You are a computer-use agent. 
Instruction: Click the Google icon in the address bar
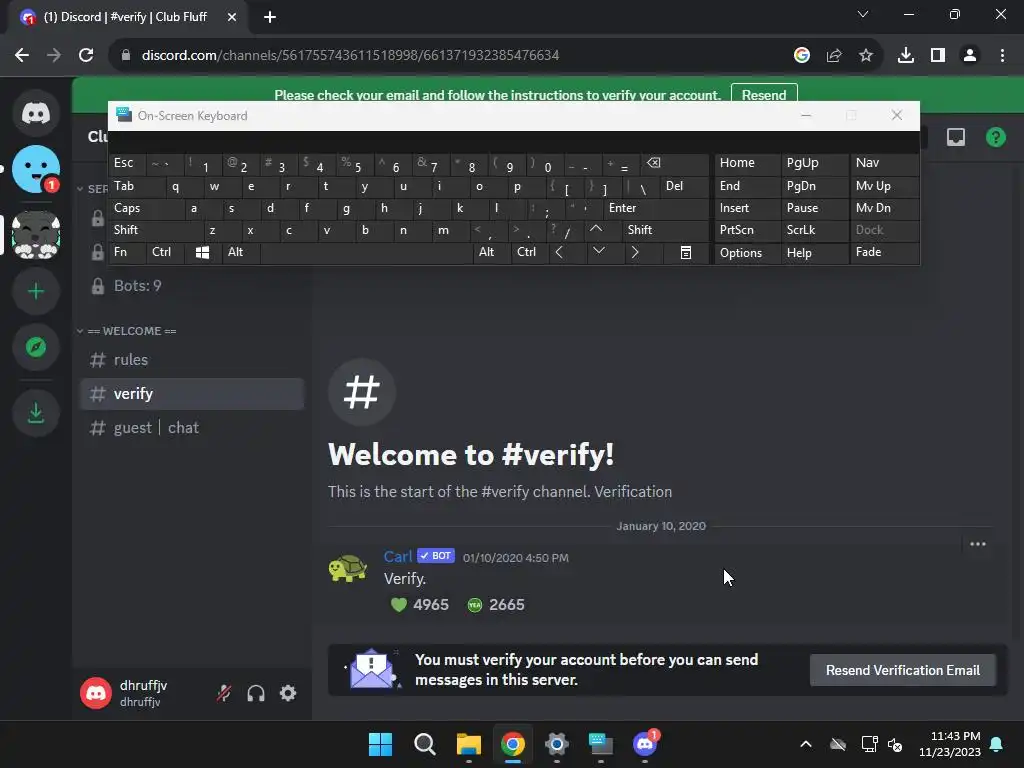(x=802, y=56)
